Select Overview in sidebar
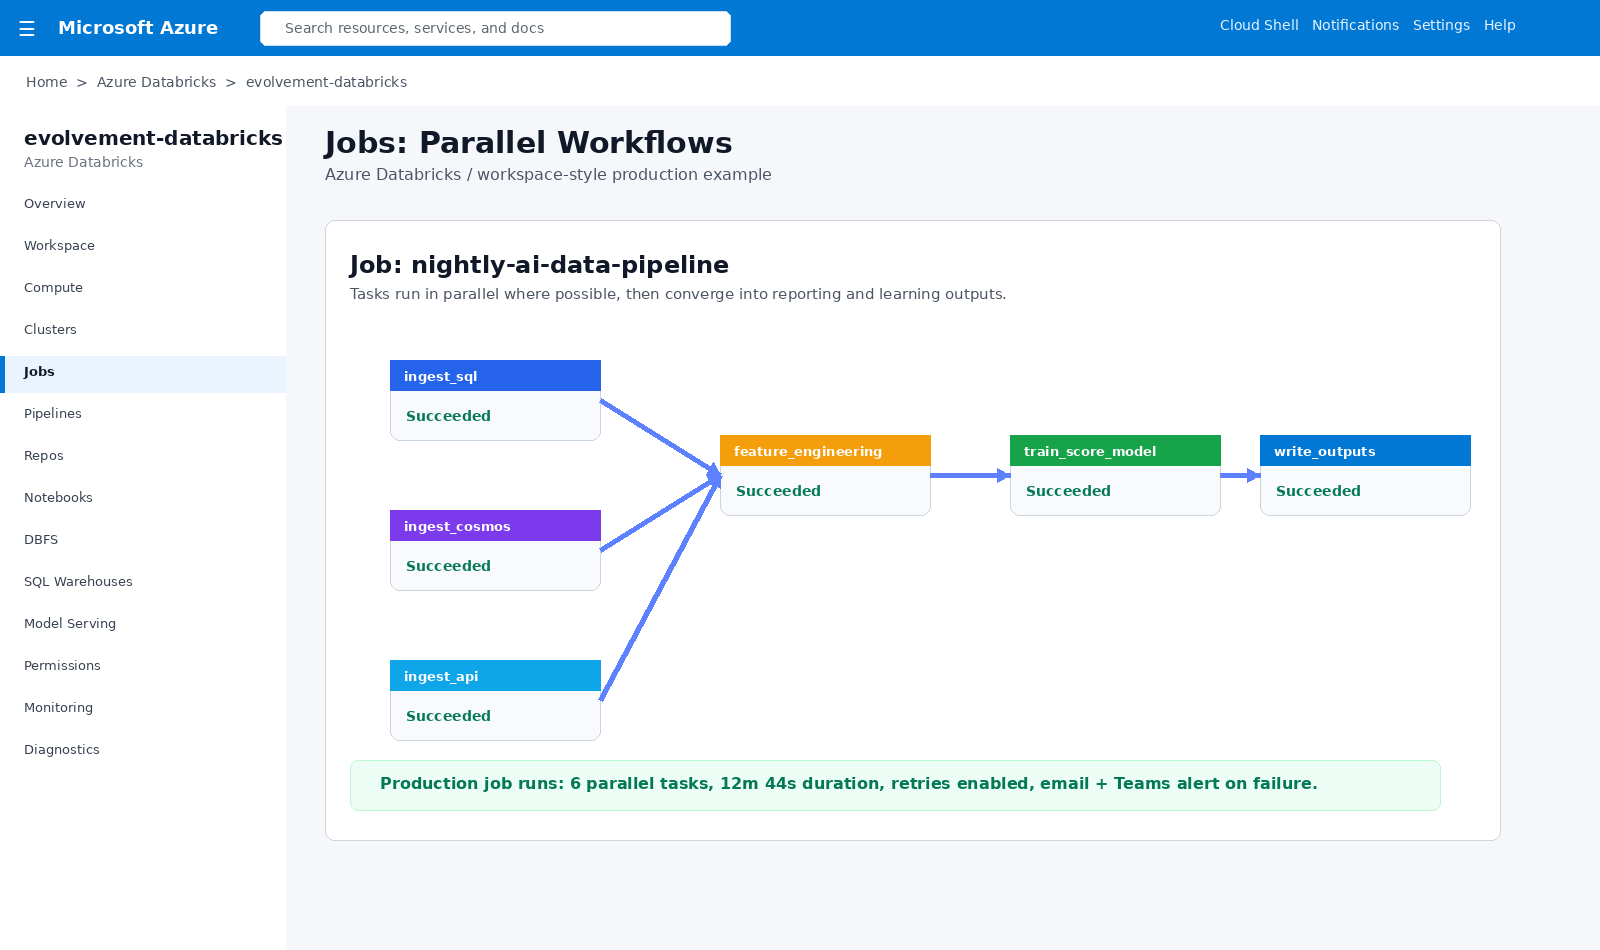Screen dimensions: 1600x950 [143, 203]
